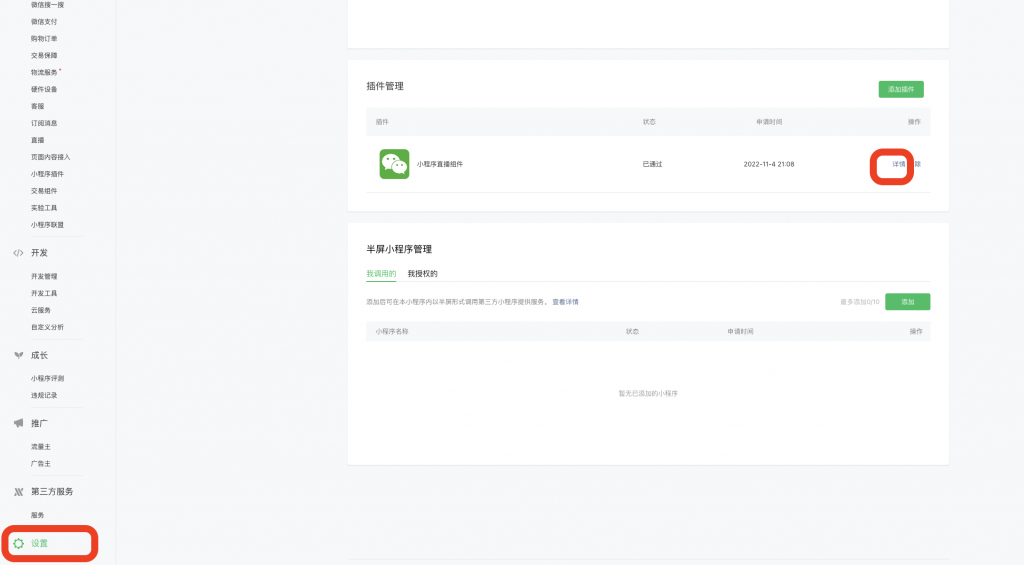1024x565 pixels.
Task: Go to 开发管理 in sidebar
Action: (44, 276)
